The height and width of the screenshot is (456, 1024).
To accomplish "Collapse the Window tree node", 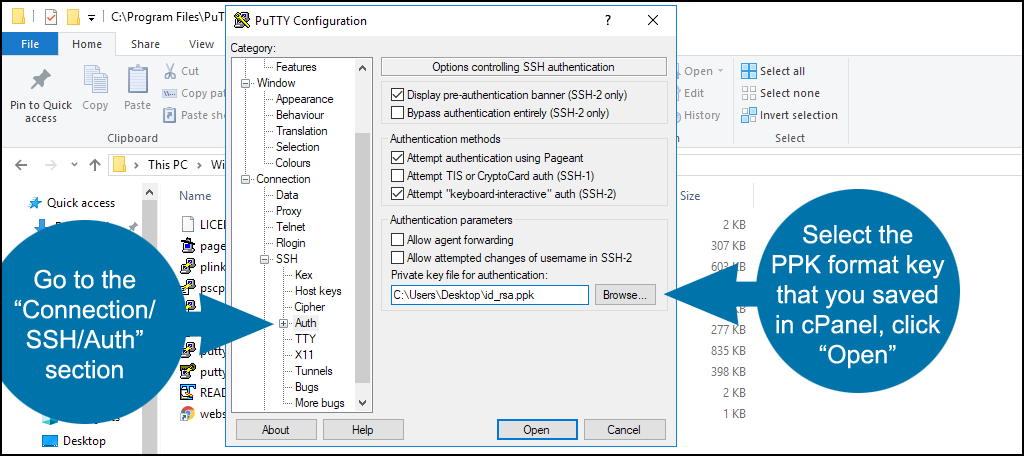I will pos(246,84).
